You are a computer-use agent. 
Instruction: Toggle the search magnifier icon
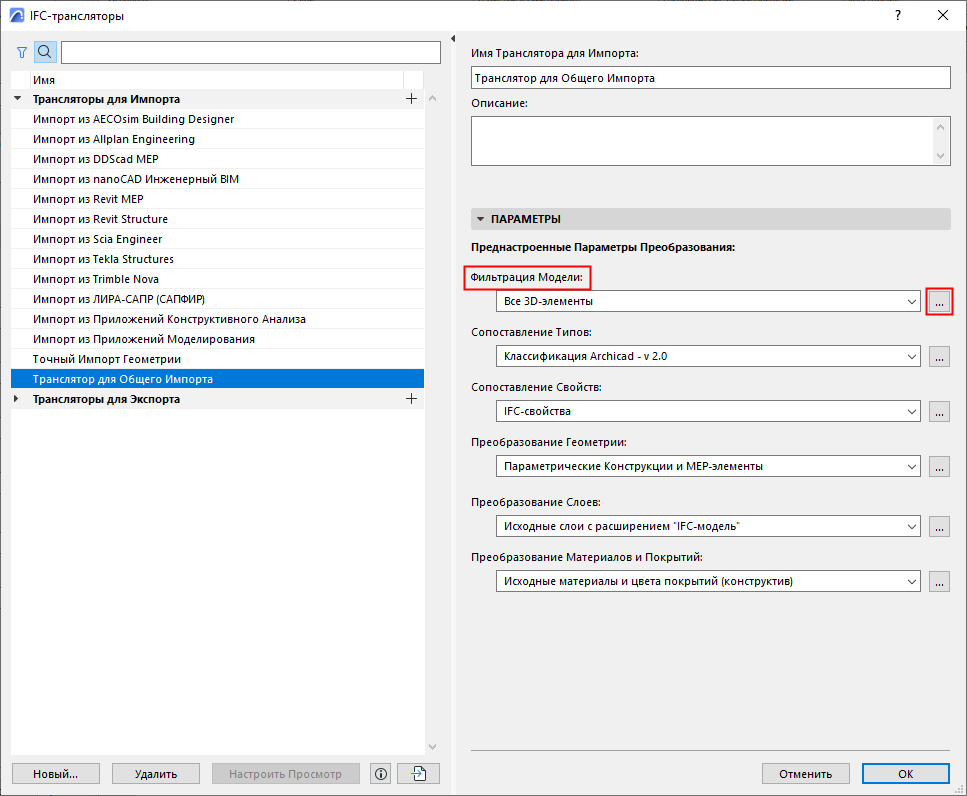coord(45,52)
